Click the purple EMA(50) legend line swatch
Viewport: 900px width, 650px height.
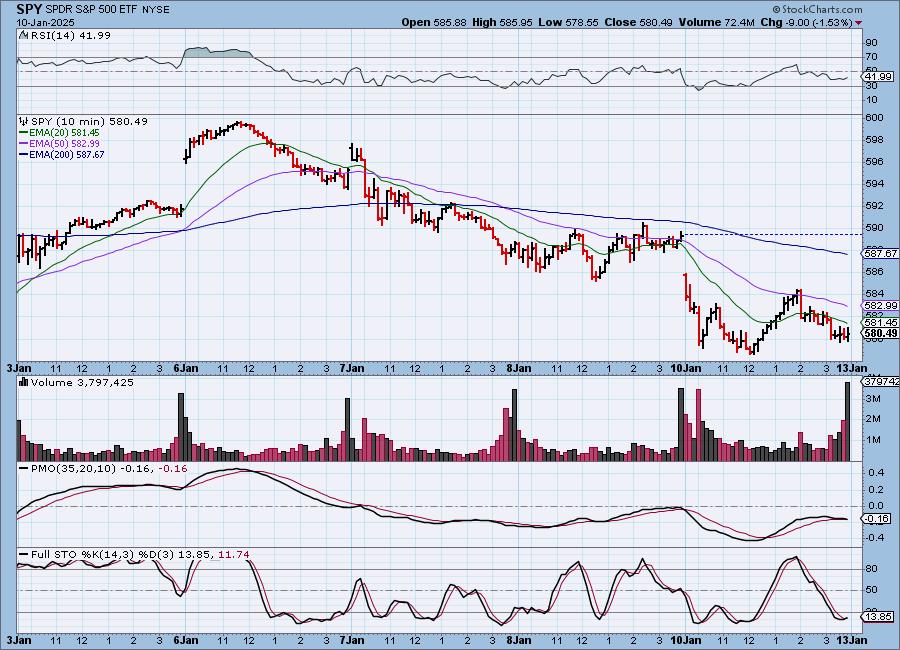point(24,144)
